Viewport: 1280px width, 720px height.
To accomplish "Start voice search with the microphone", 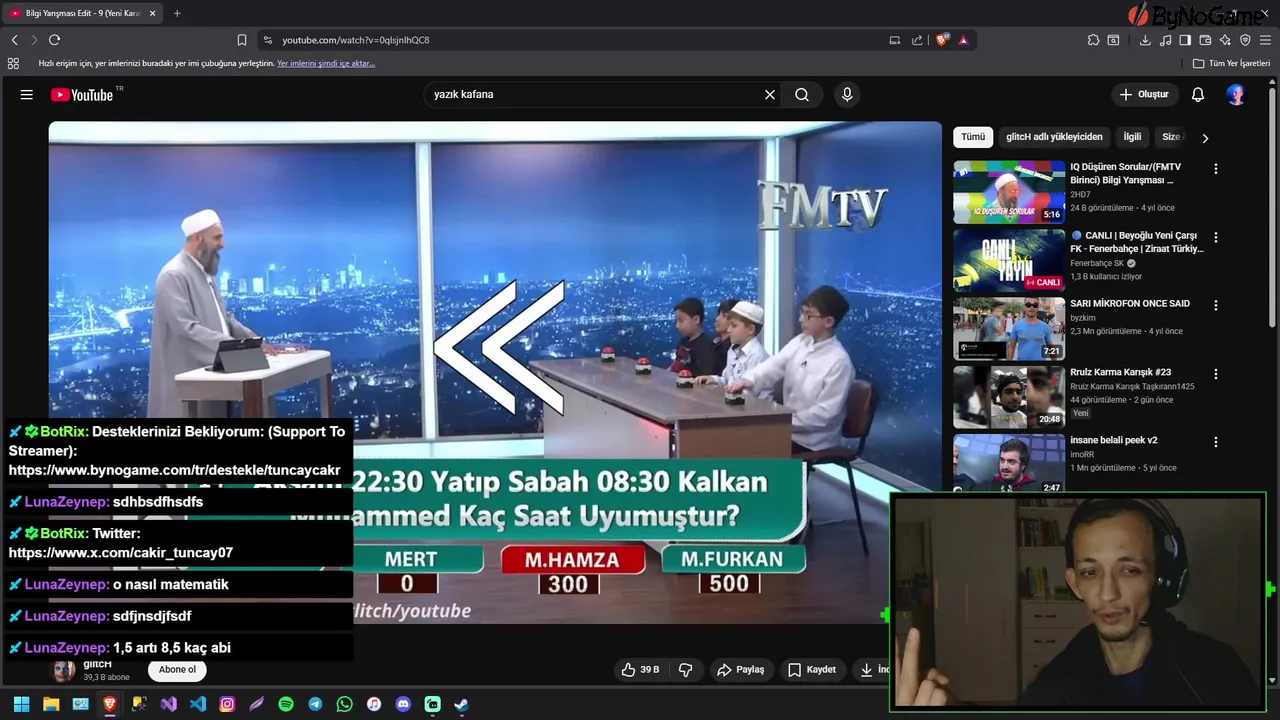I will tap(847, 94).
